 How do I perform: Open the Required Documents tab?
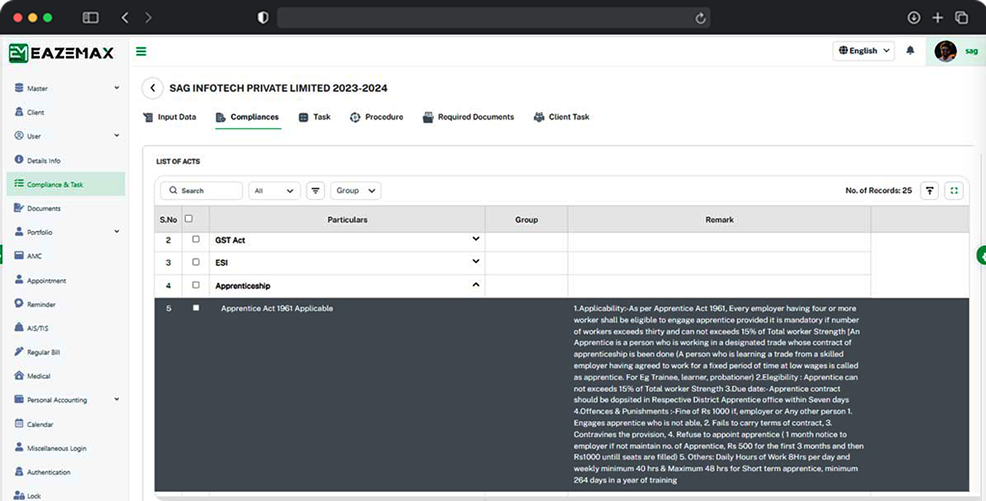tap(468, 117)
